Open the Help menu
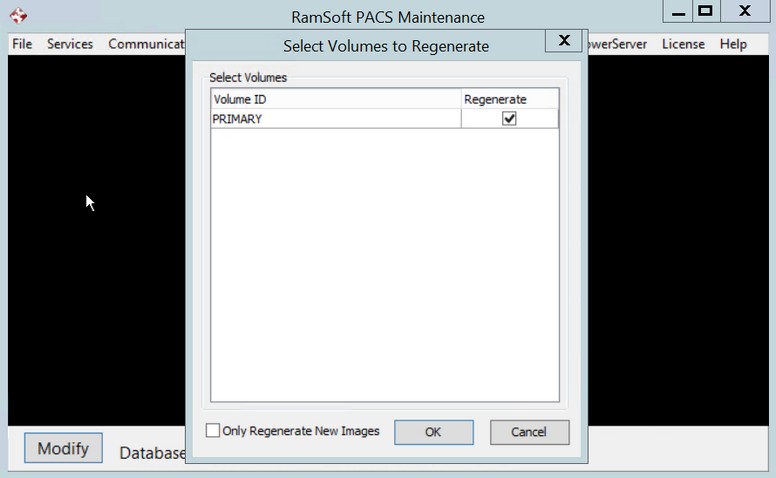Viewport: 776px width, 478px height. coord(733,44)
